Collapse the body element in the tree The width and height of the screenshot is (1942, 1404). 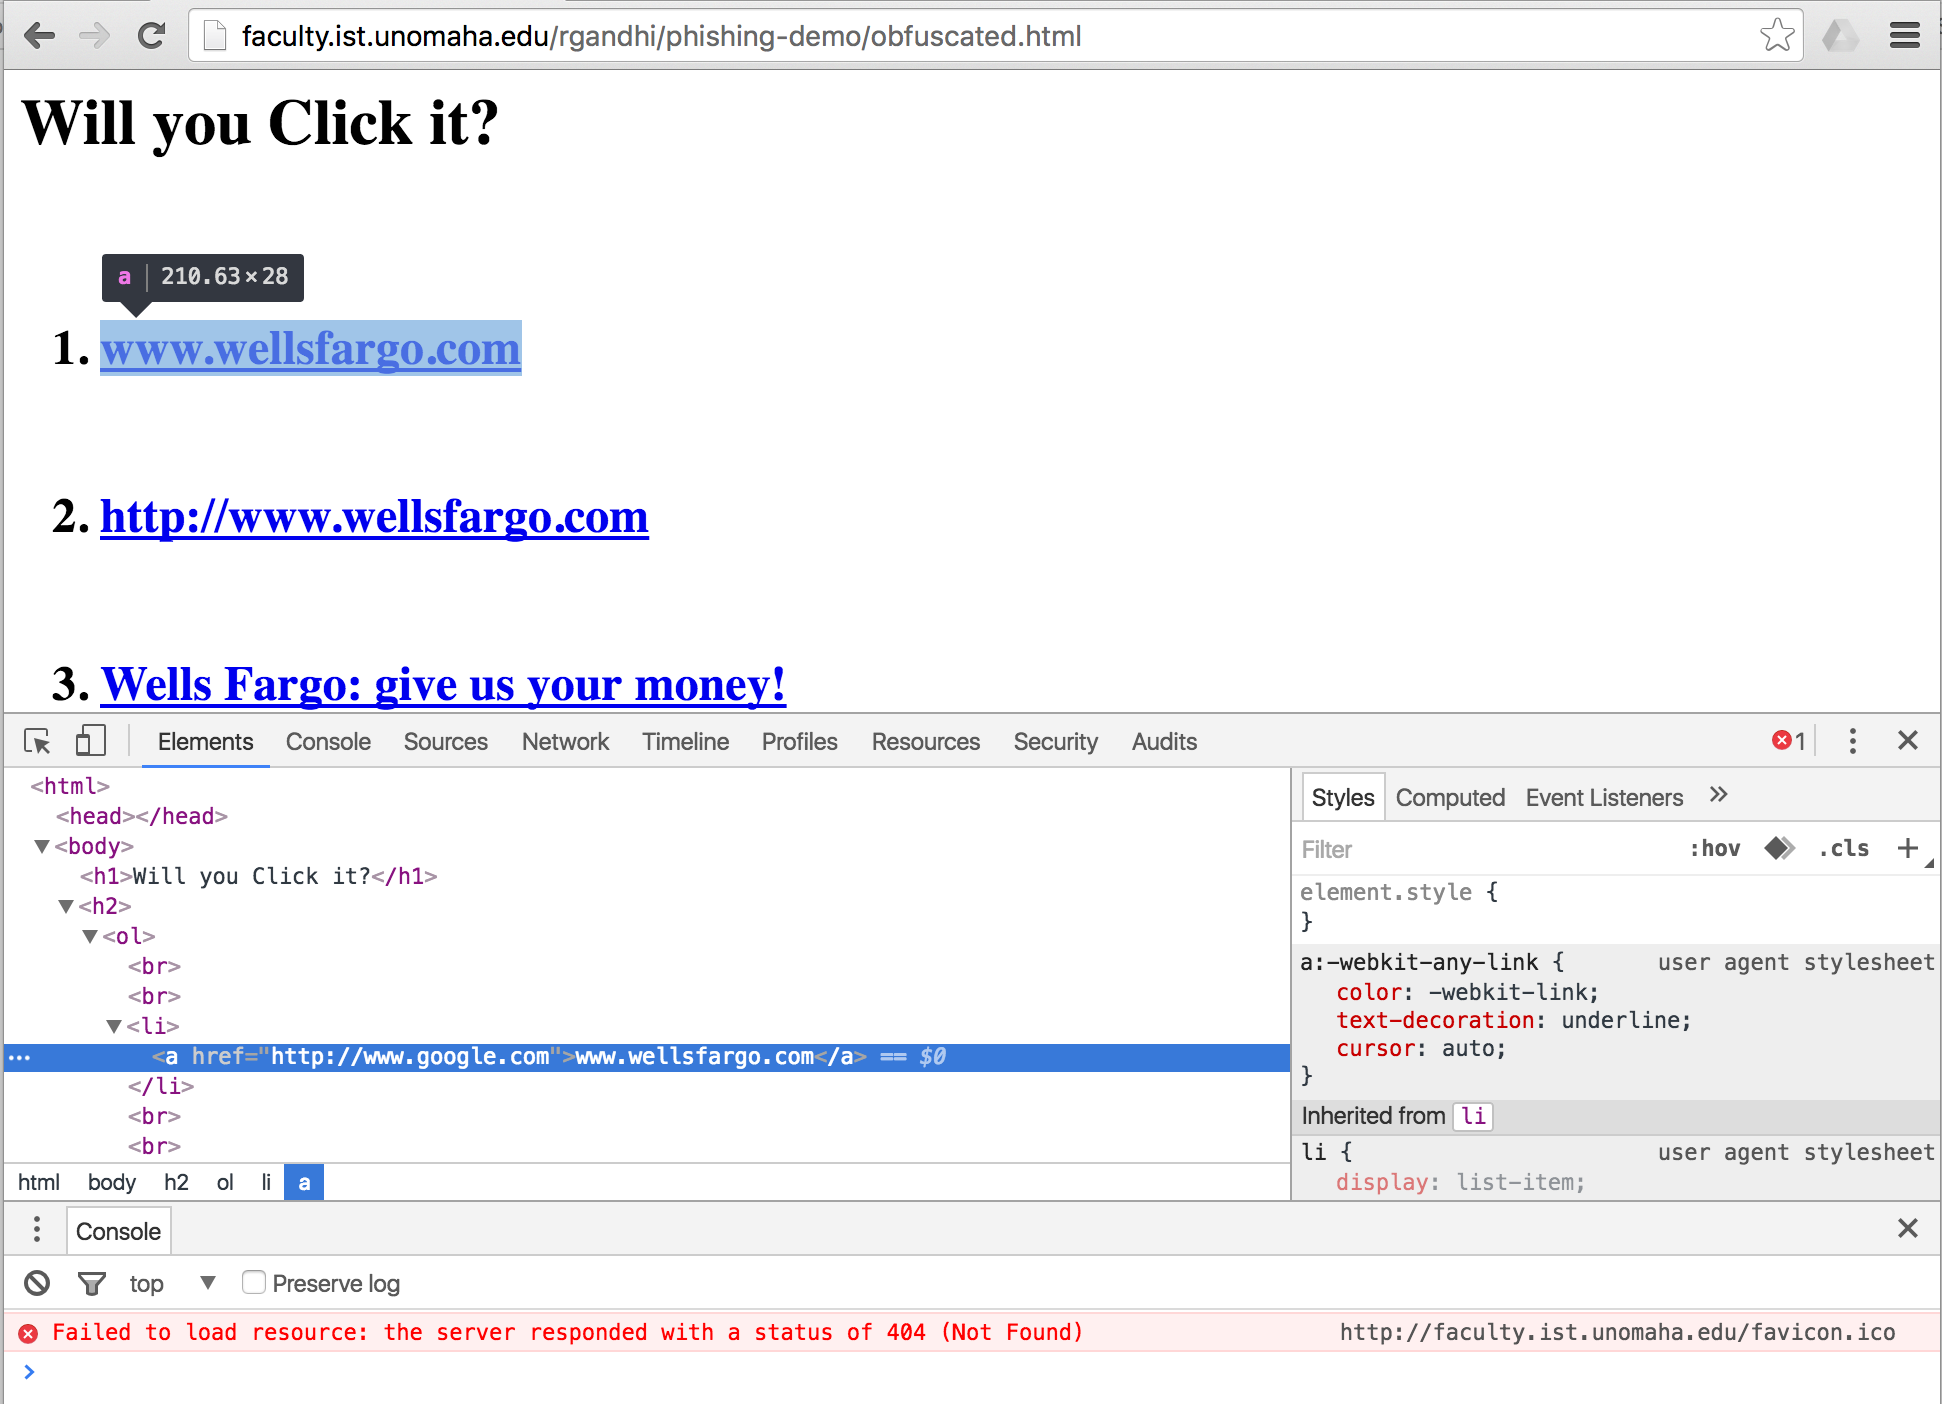[x=42, y=845]
